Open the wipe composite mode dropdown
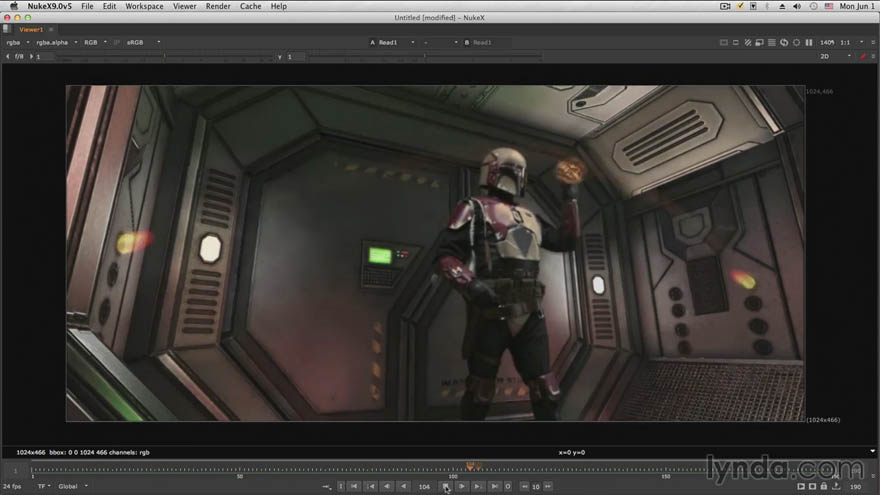This screenshot has width=880, height=495. [440, 42]
